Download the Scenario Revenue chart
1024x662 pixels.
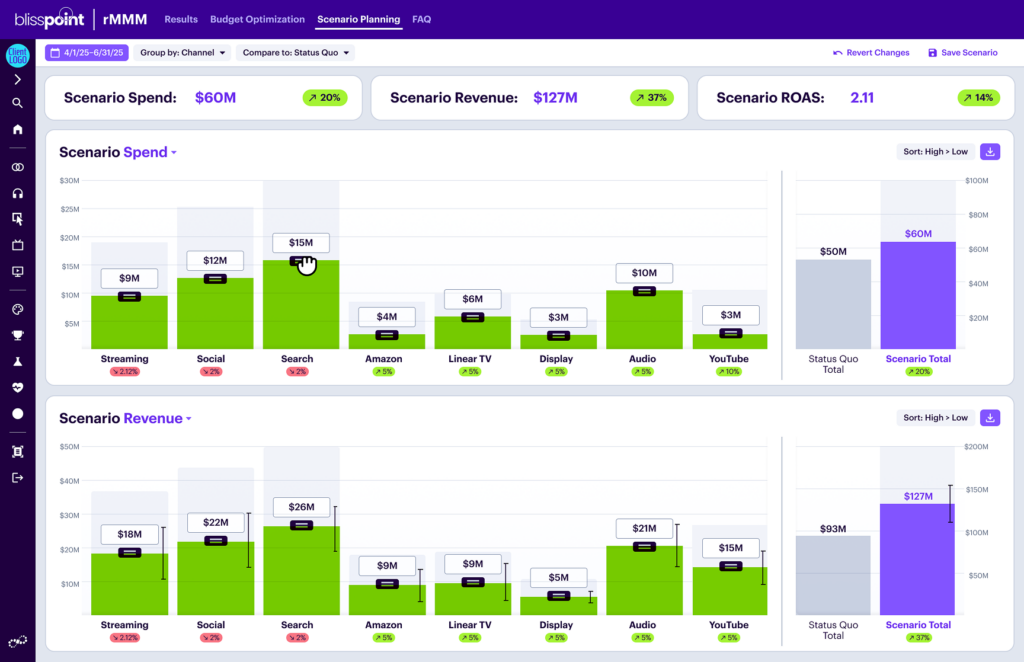click(x=990, y=418)
